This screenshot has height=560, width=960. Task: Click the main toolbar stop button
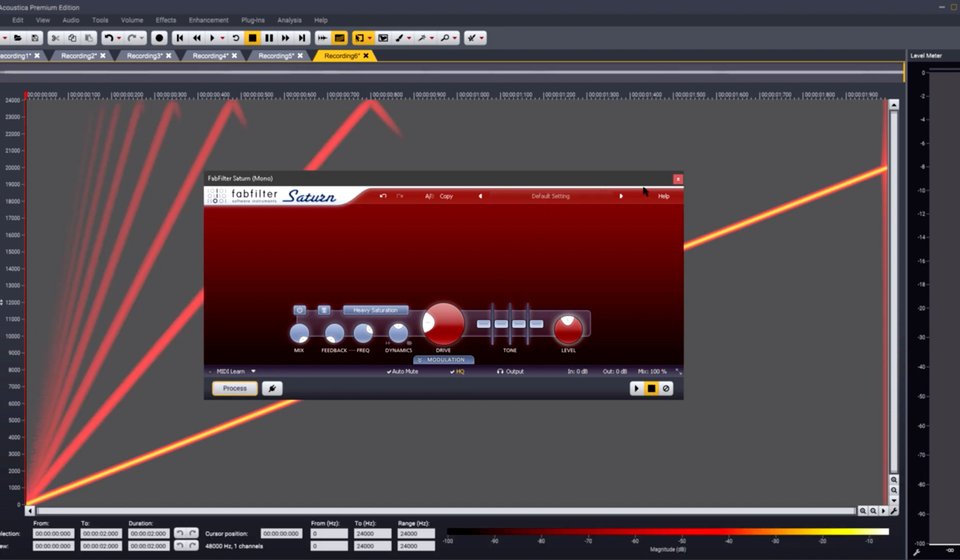point(252,38)
